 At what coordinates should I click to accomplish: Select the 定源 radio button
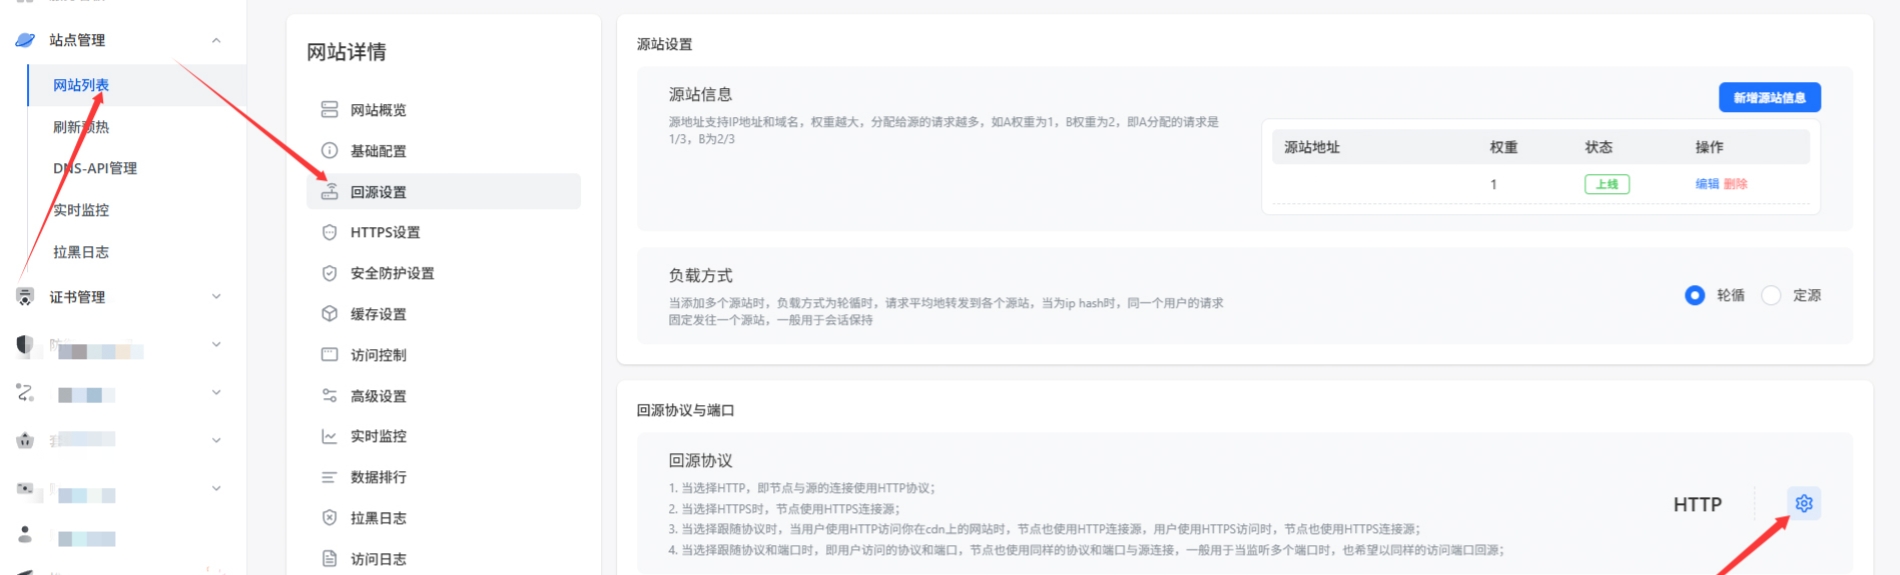pyautogui.click(x=1771, y=296)
